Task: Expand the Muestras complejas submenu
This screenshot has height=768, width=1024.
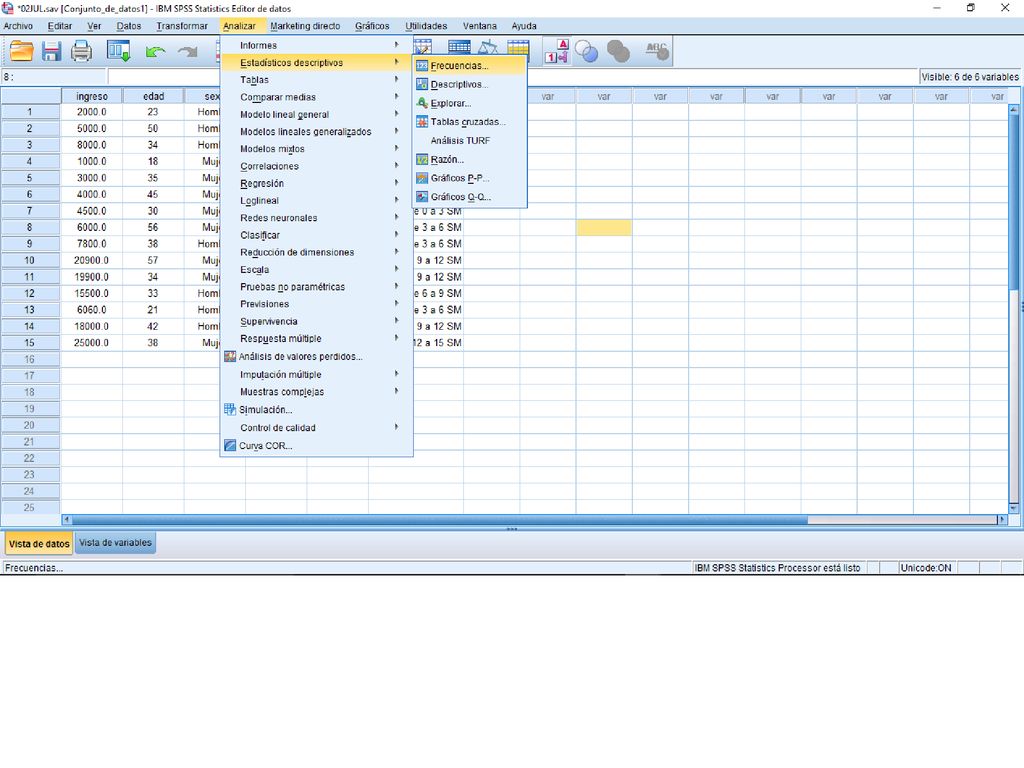Action: pos(316,392)
